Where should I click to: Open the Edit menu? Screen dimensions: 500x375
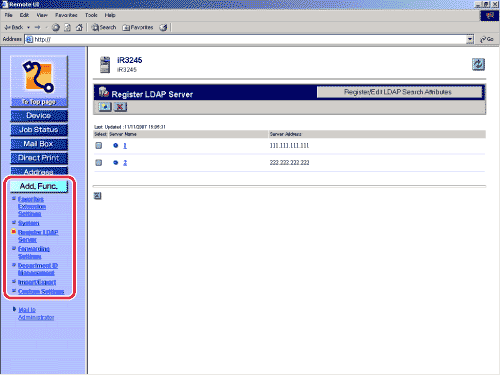(24, 15)
